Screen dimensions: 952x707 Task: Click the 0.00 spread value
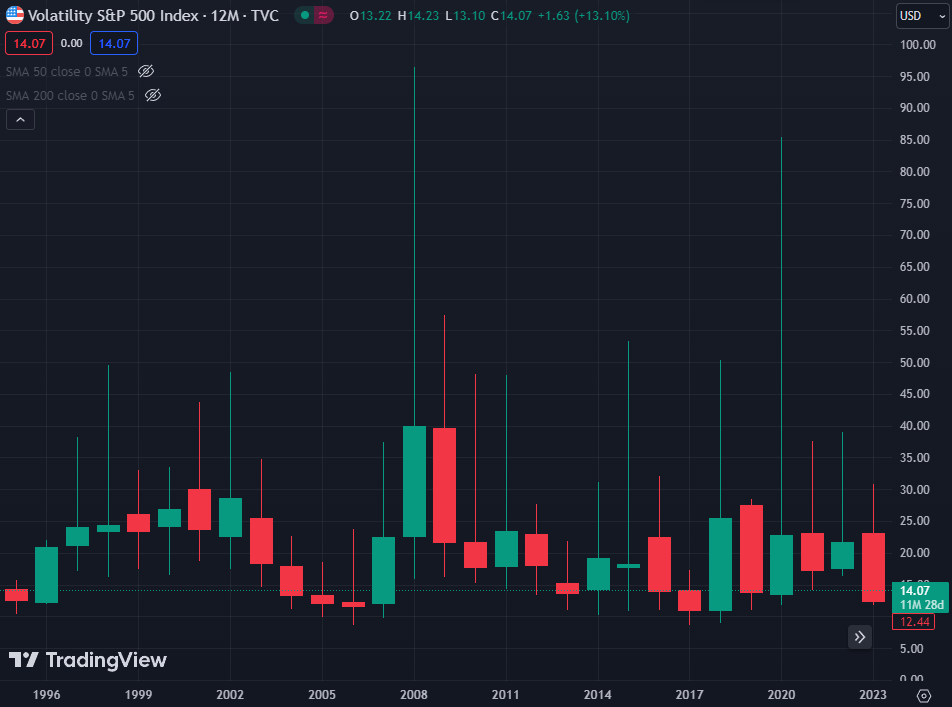[72, 44]
